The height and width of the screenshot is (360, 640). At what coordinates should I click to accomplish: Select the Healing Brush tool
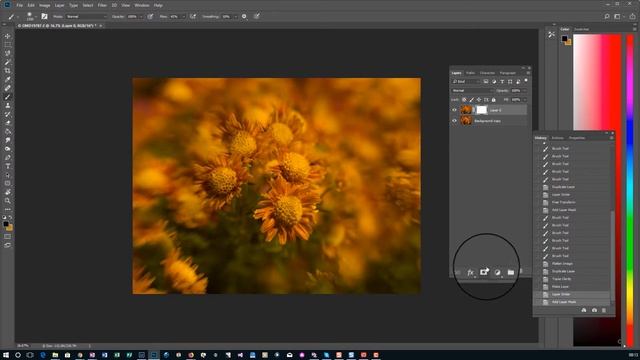point(7,88)
